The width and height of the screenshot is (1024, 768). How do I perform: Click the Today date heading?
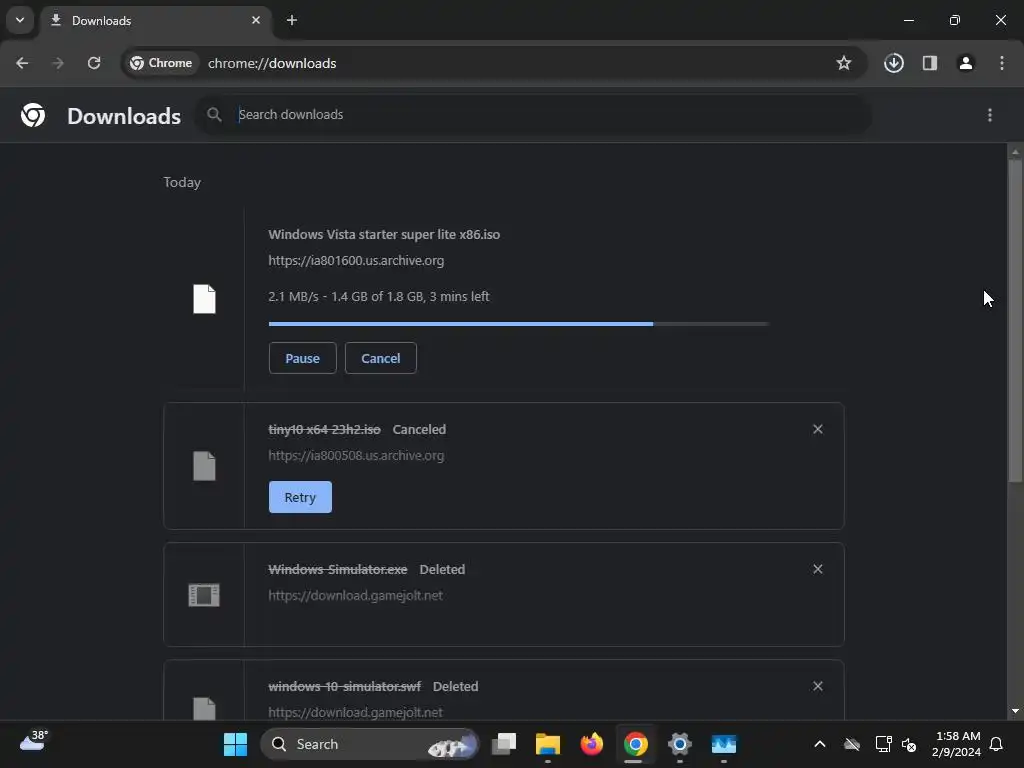pyautogui.click(x=182, y=182)
